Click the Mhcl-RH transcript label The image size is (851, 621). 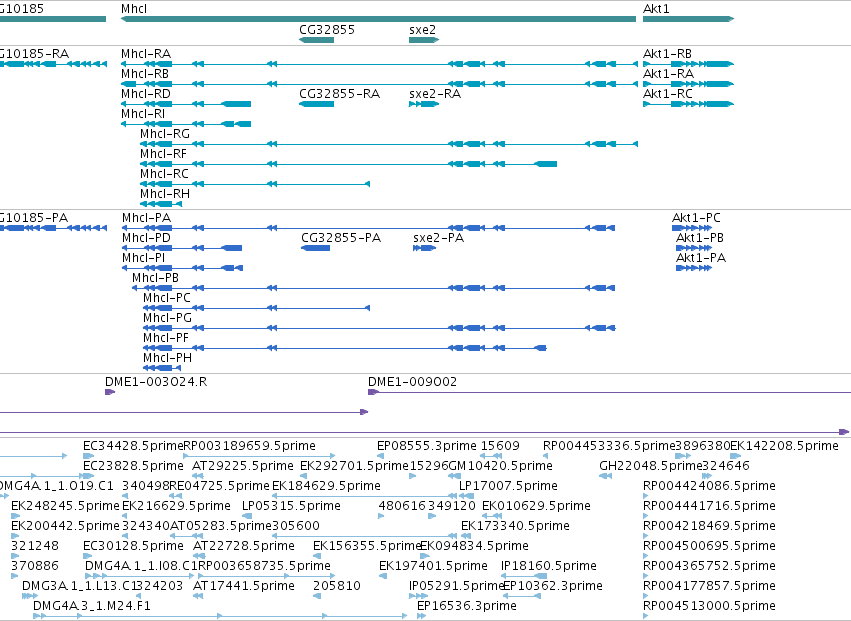(x=165, y=194)
